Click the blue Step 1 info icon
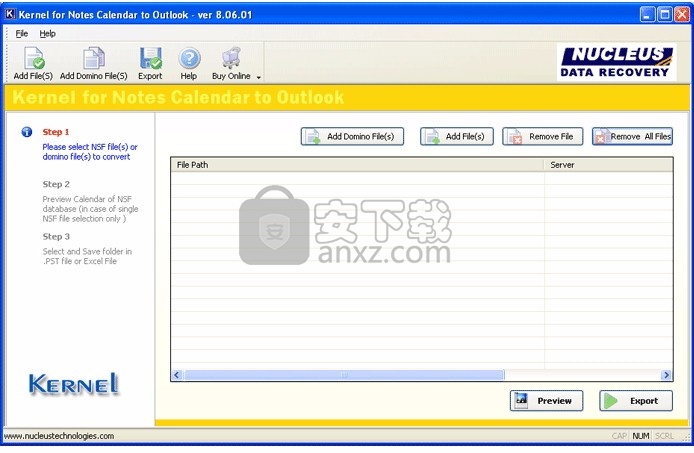This screenshot has width=694, height=453. click(27, 132)
